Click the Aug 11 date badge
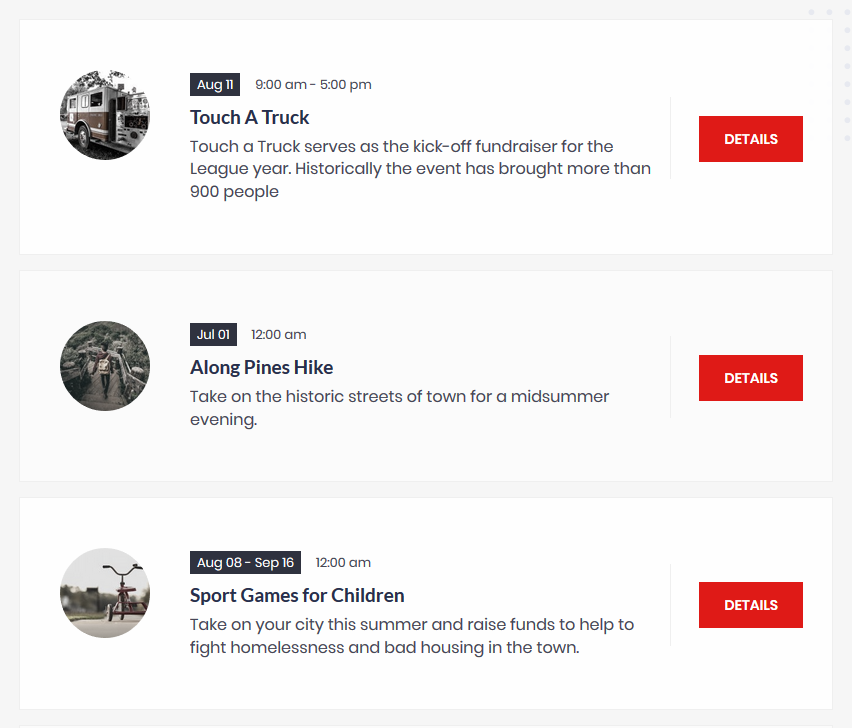The width and height of the screenshot is (852, 728). pos(215,85)
